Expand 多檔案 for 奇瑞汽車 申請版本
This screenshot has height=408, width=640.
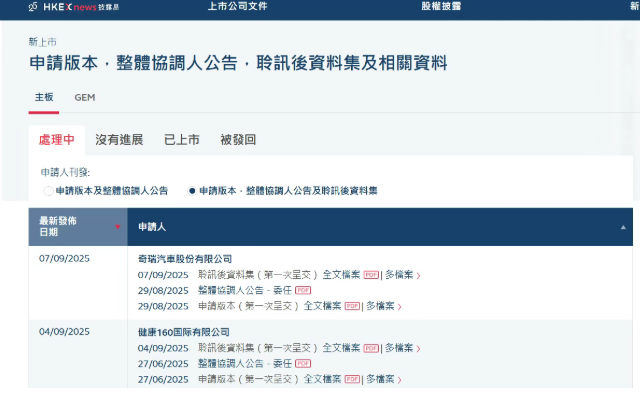(384, 306)
